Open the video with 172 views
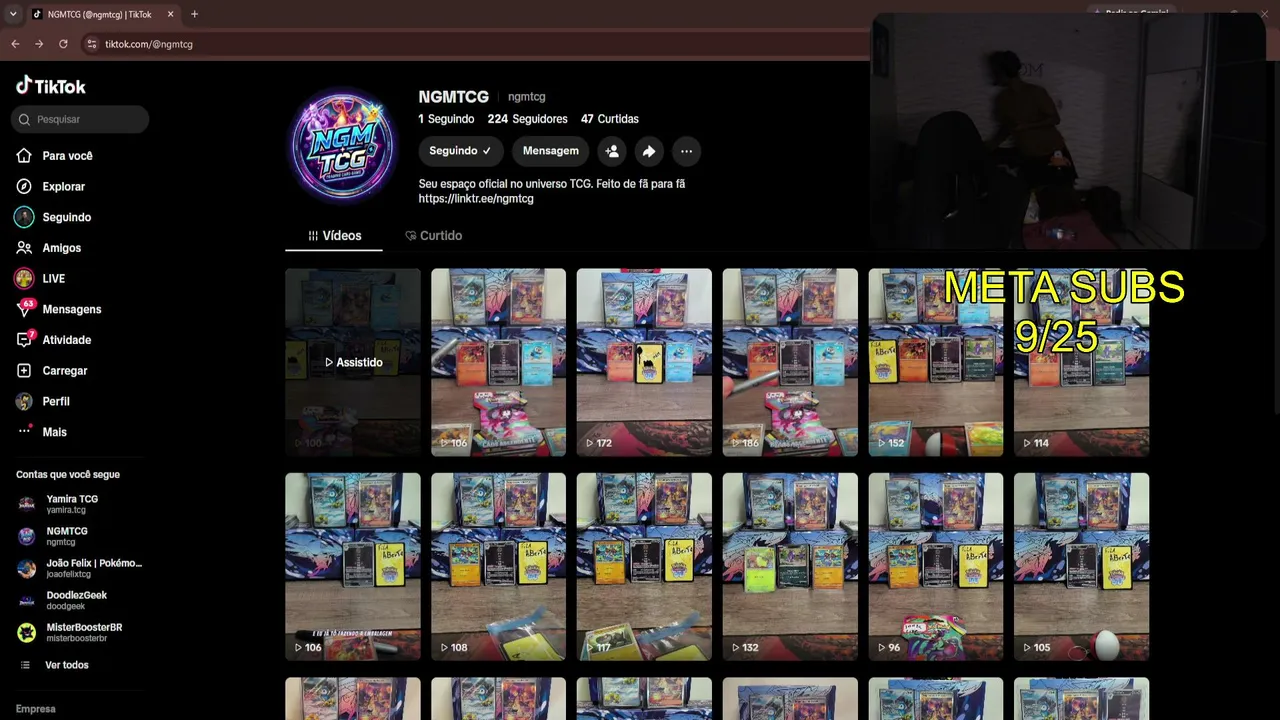 point(644,362)
